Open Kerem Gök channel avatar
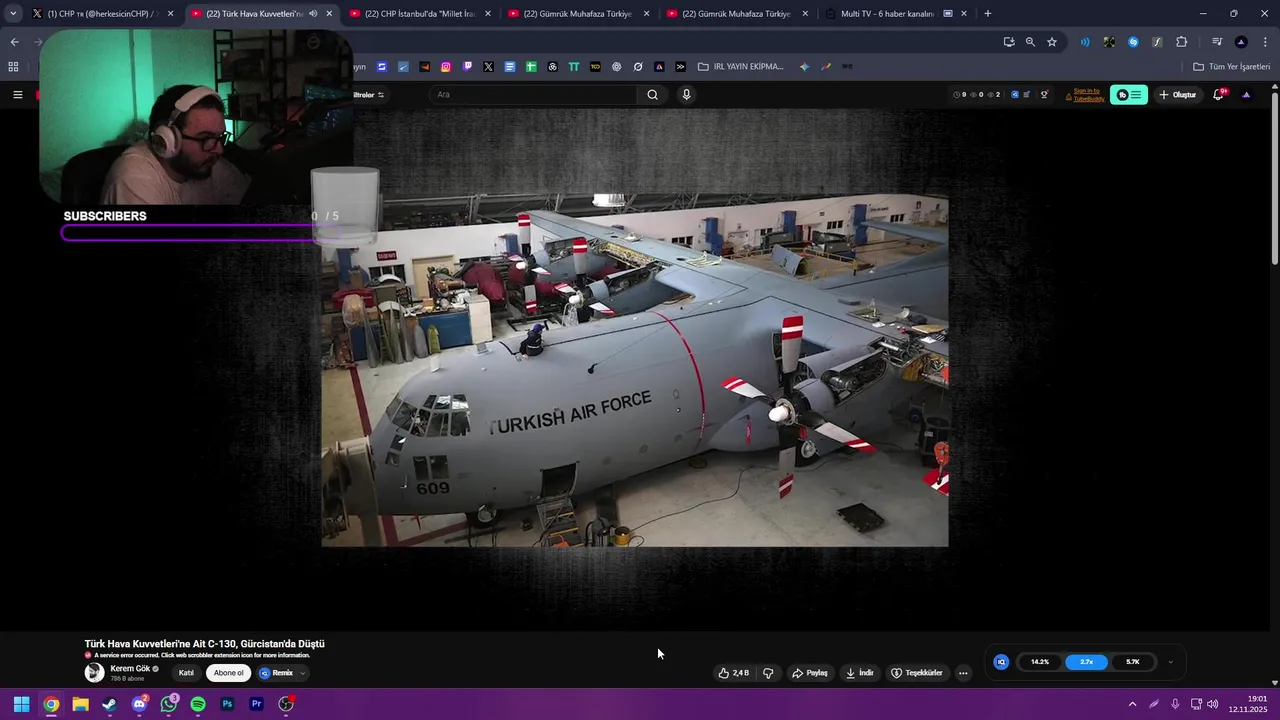The image size is (1280, 720). point(94,673)
